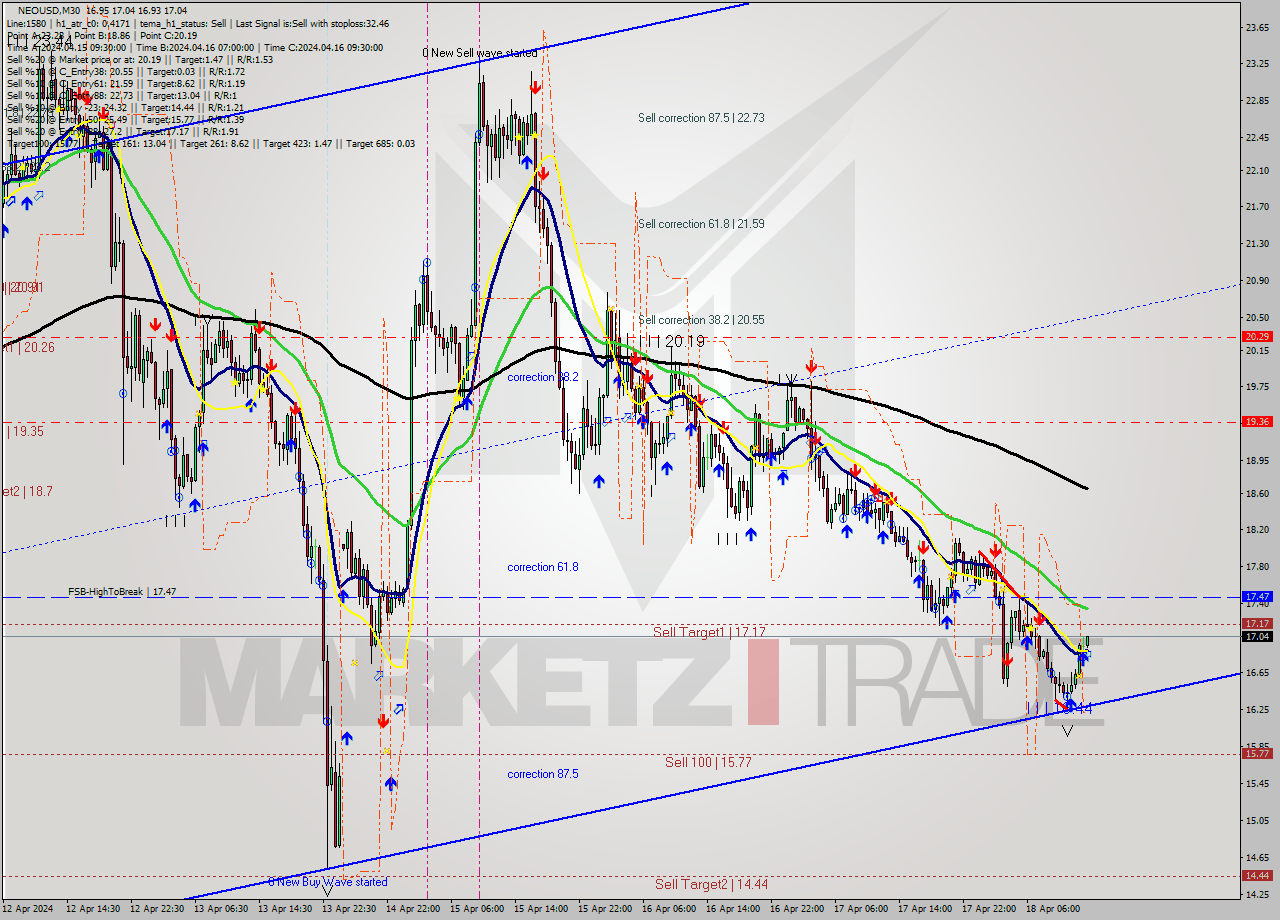
Task: Select the '0 New Sell wave started' annotation
Action: point(479,53)
